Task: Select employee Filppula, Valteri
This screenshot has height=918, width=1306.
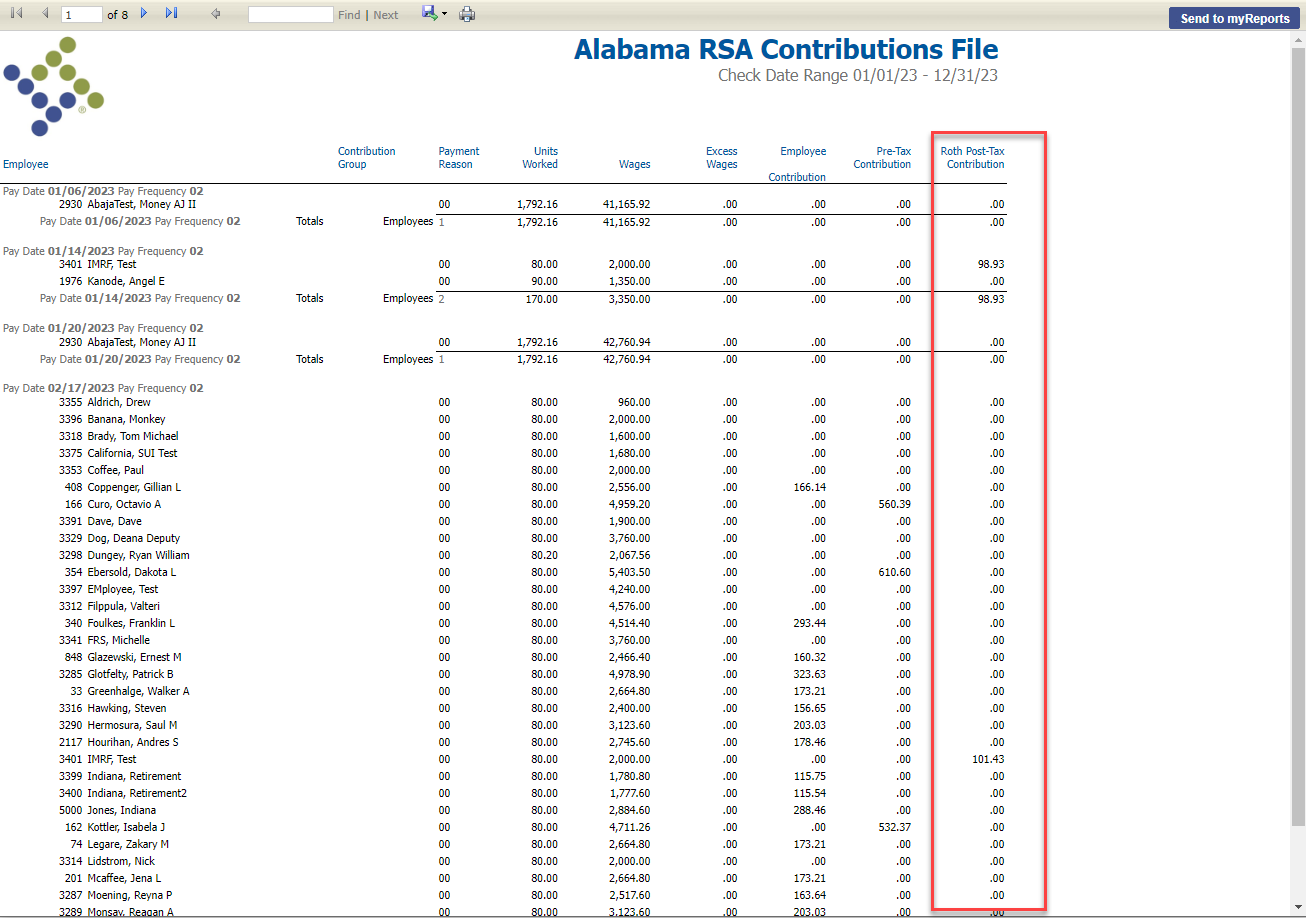Action: [123, 606]
